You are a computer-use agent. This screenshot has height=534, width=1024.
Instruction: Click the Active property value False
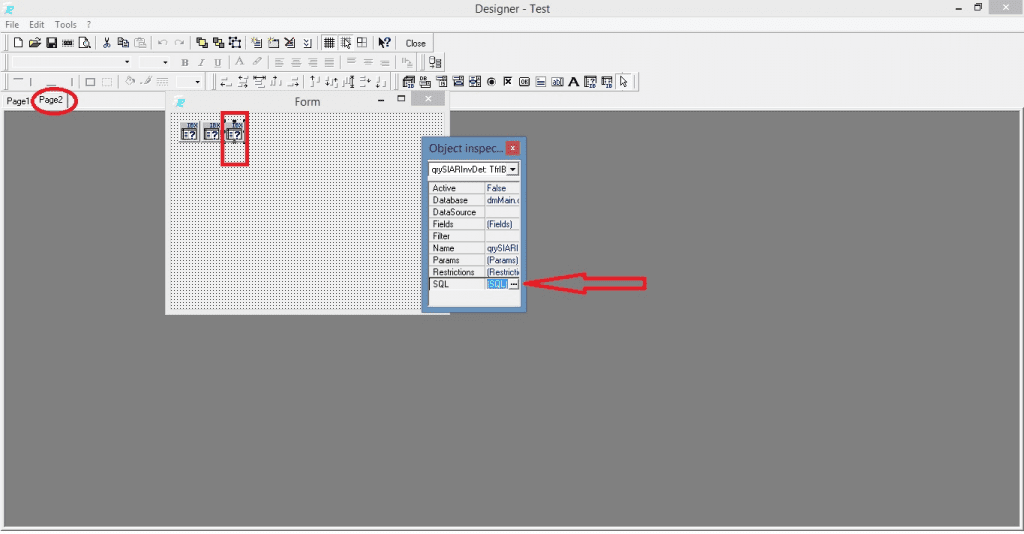tap(502, 188)
